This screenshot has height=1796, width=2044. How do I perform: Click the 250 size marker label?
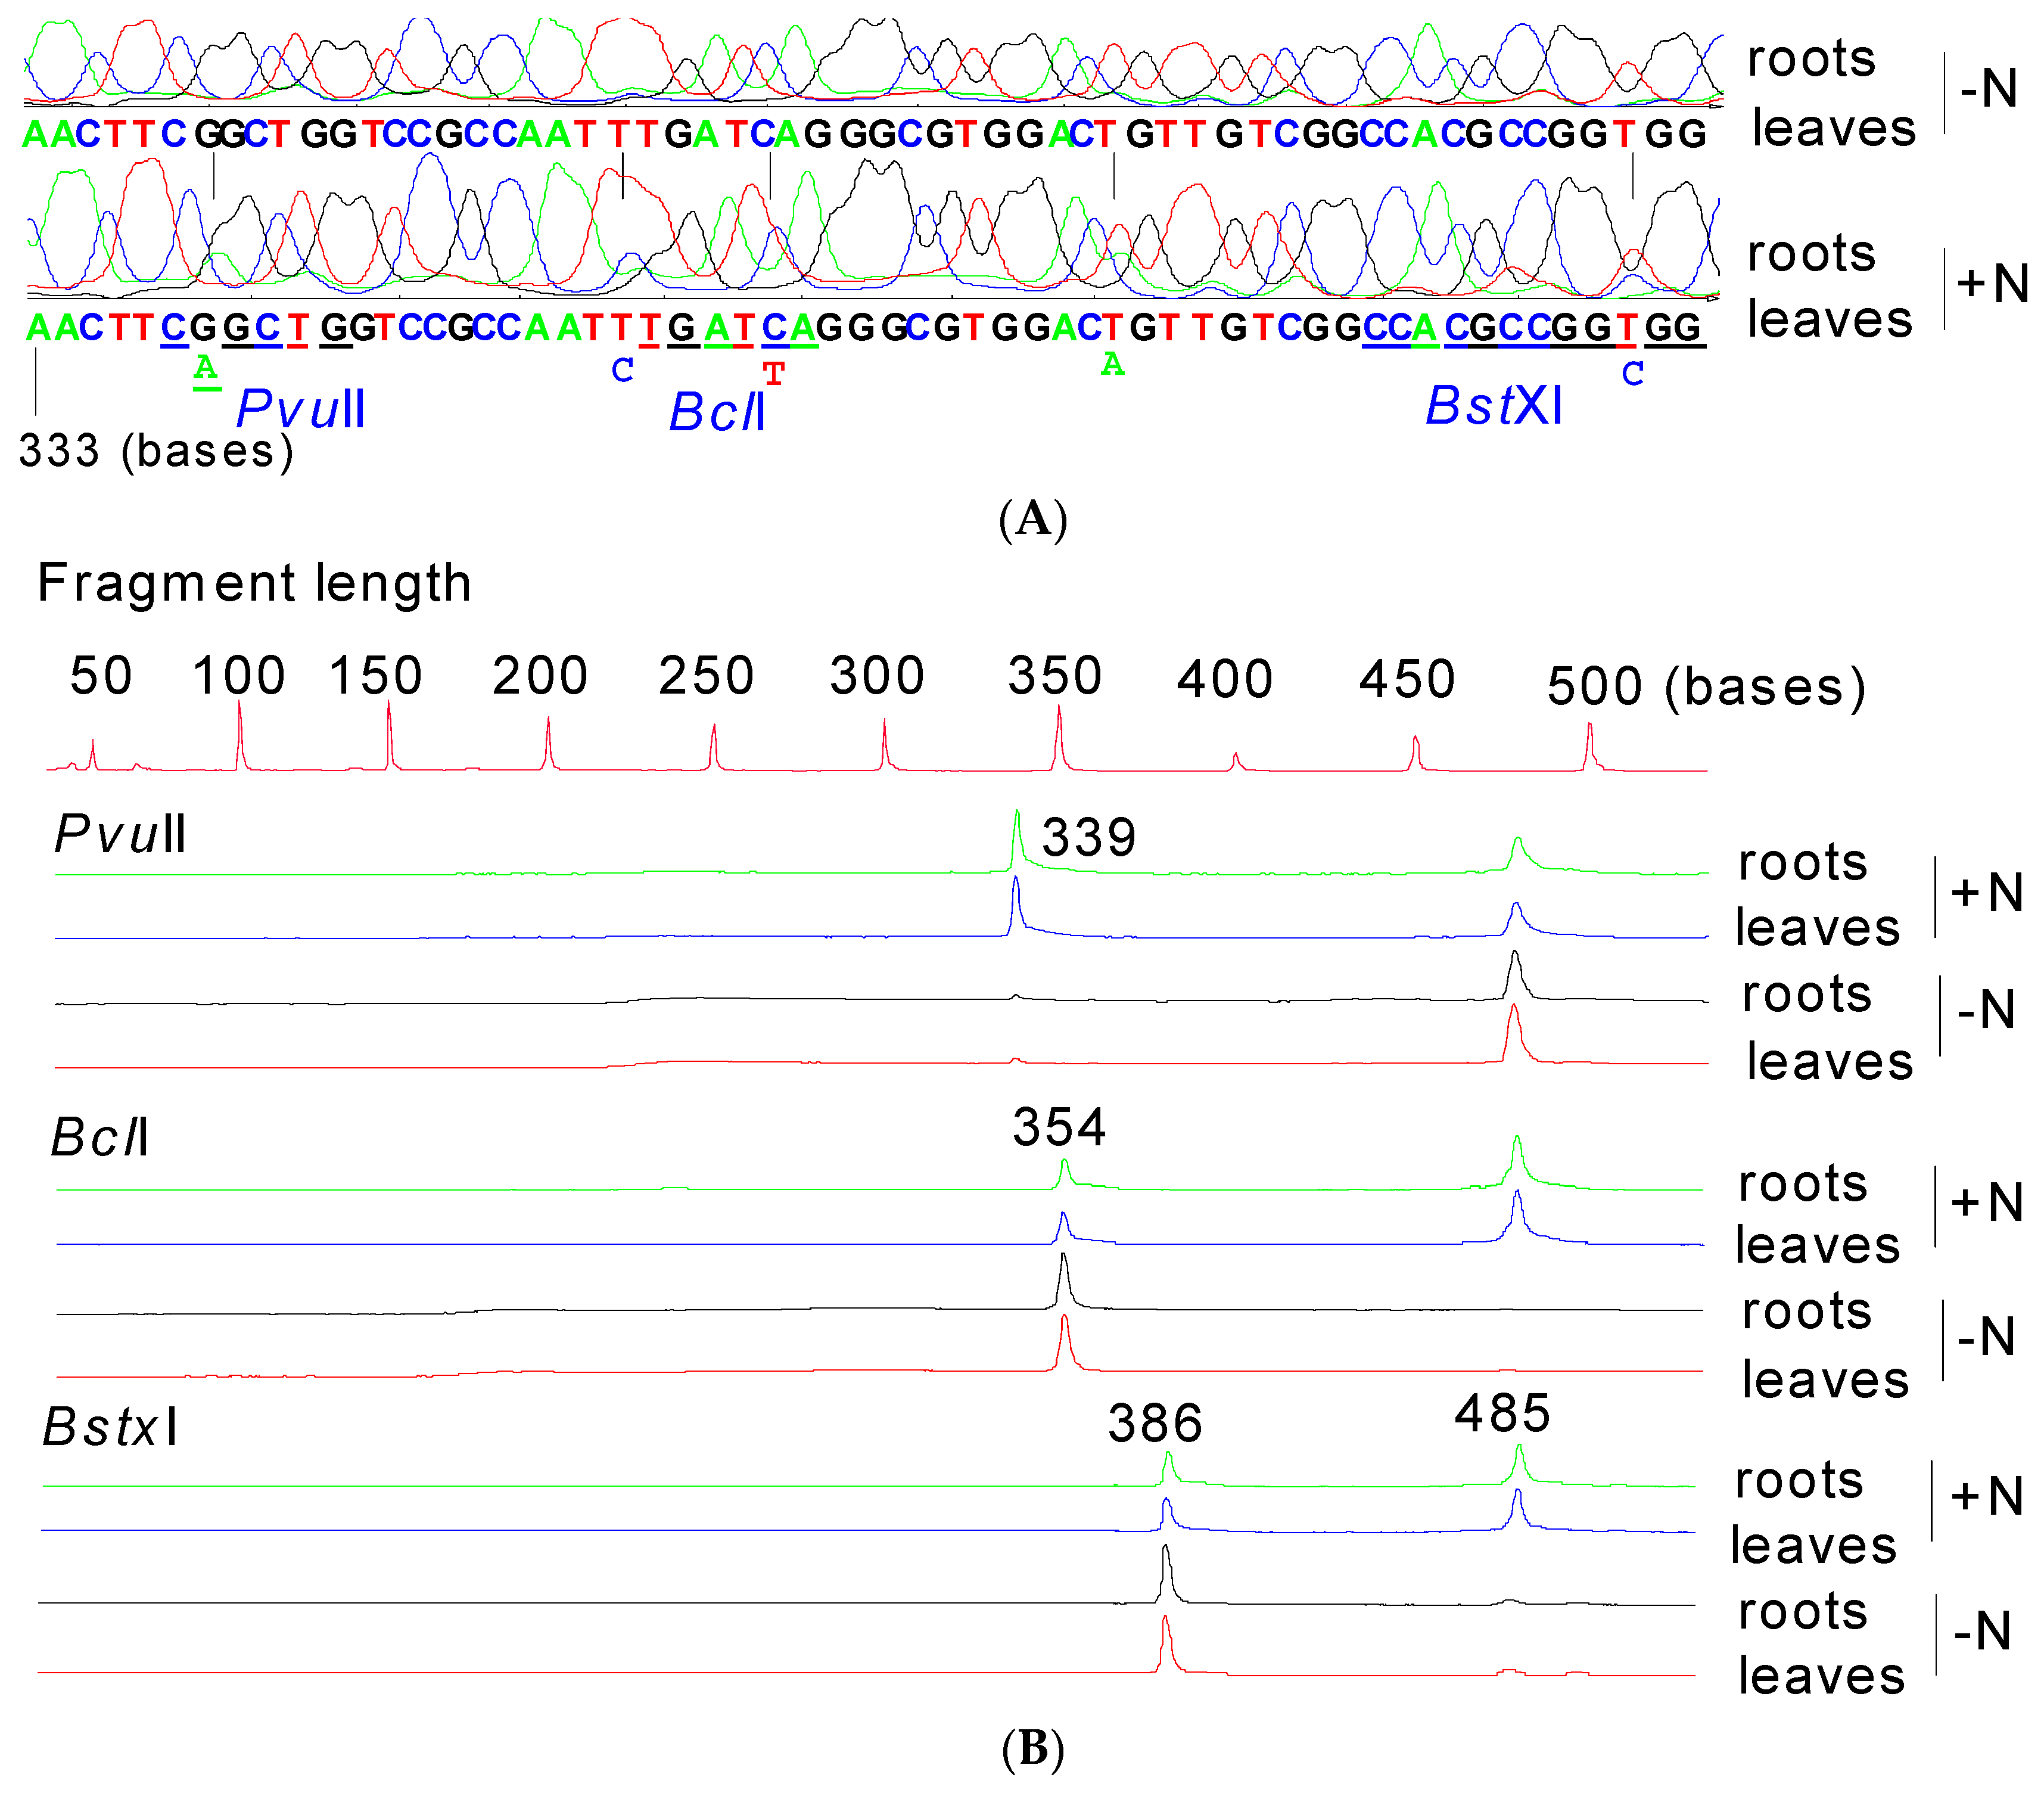pos(706,675)
